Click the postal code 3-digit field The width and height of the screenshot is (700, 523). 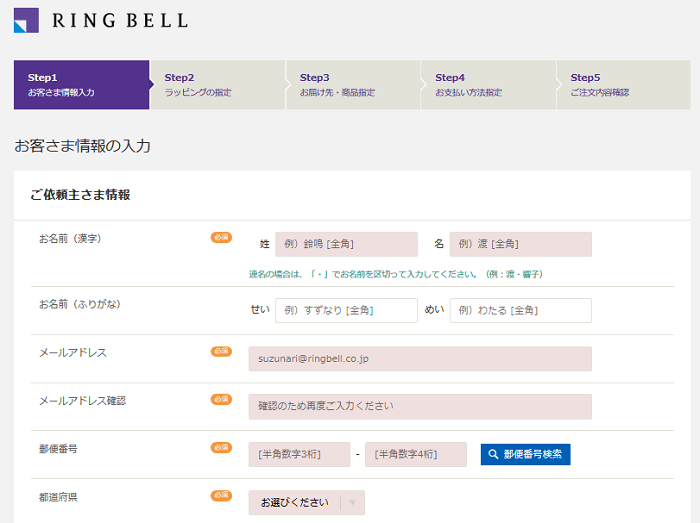pos(299,454)
